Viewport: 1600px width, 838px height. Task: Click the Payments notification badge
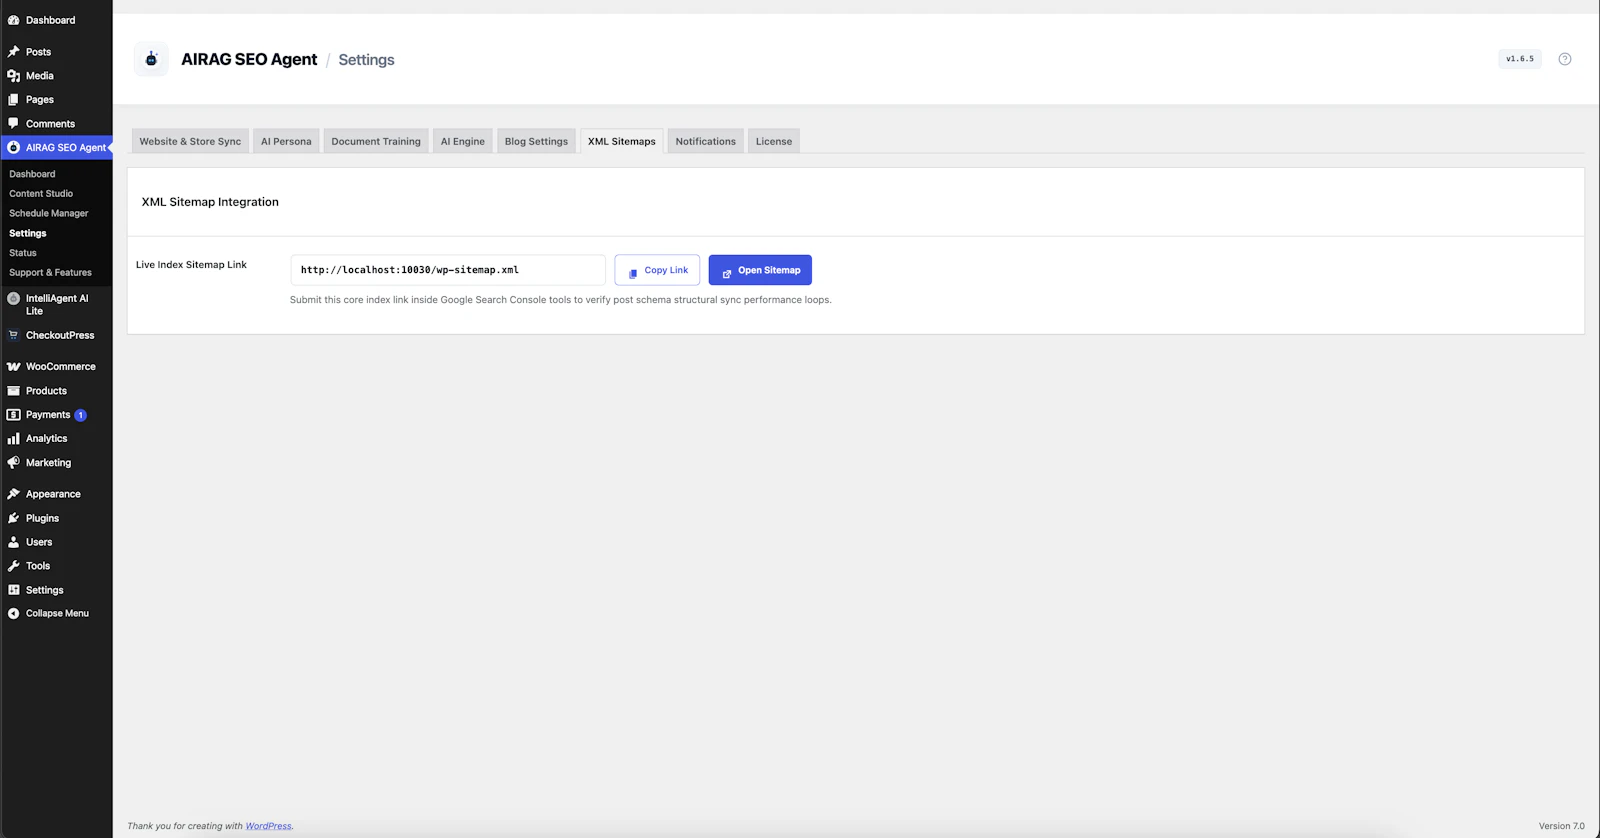pos(81,415)
